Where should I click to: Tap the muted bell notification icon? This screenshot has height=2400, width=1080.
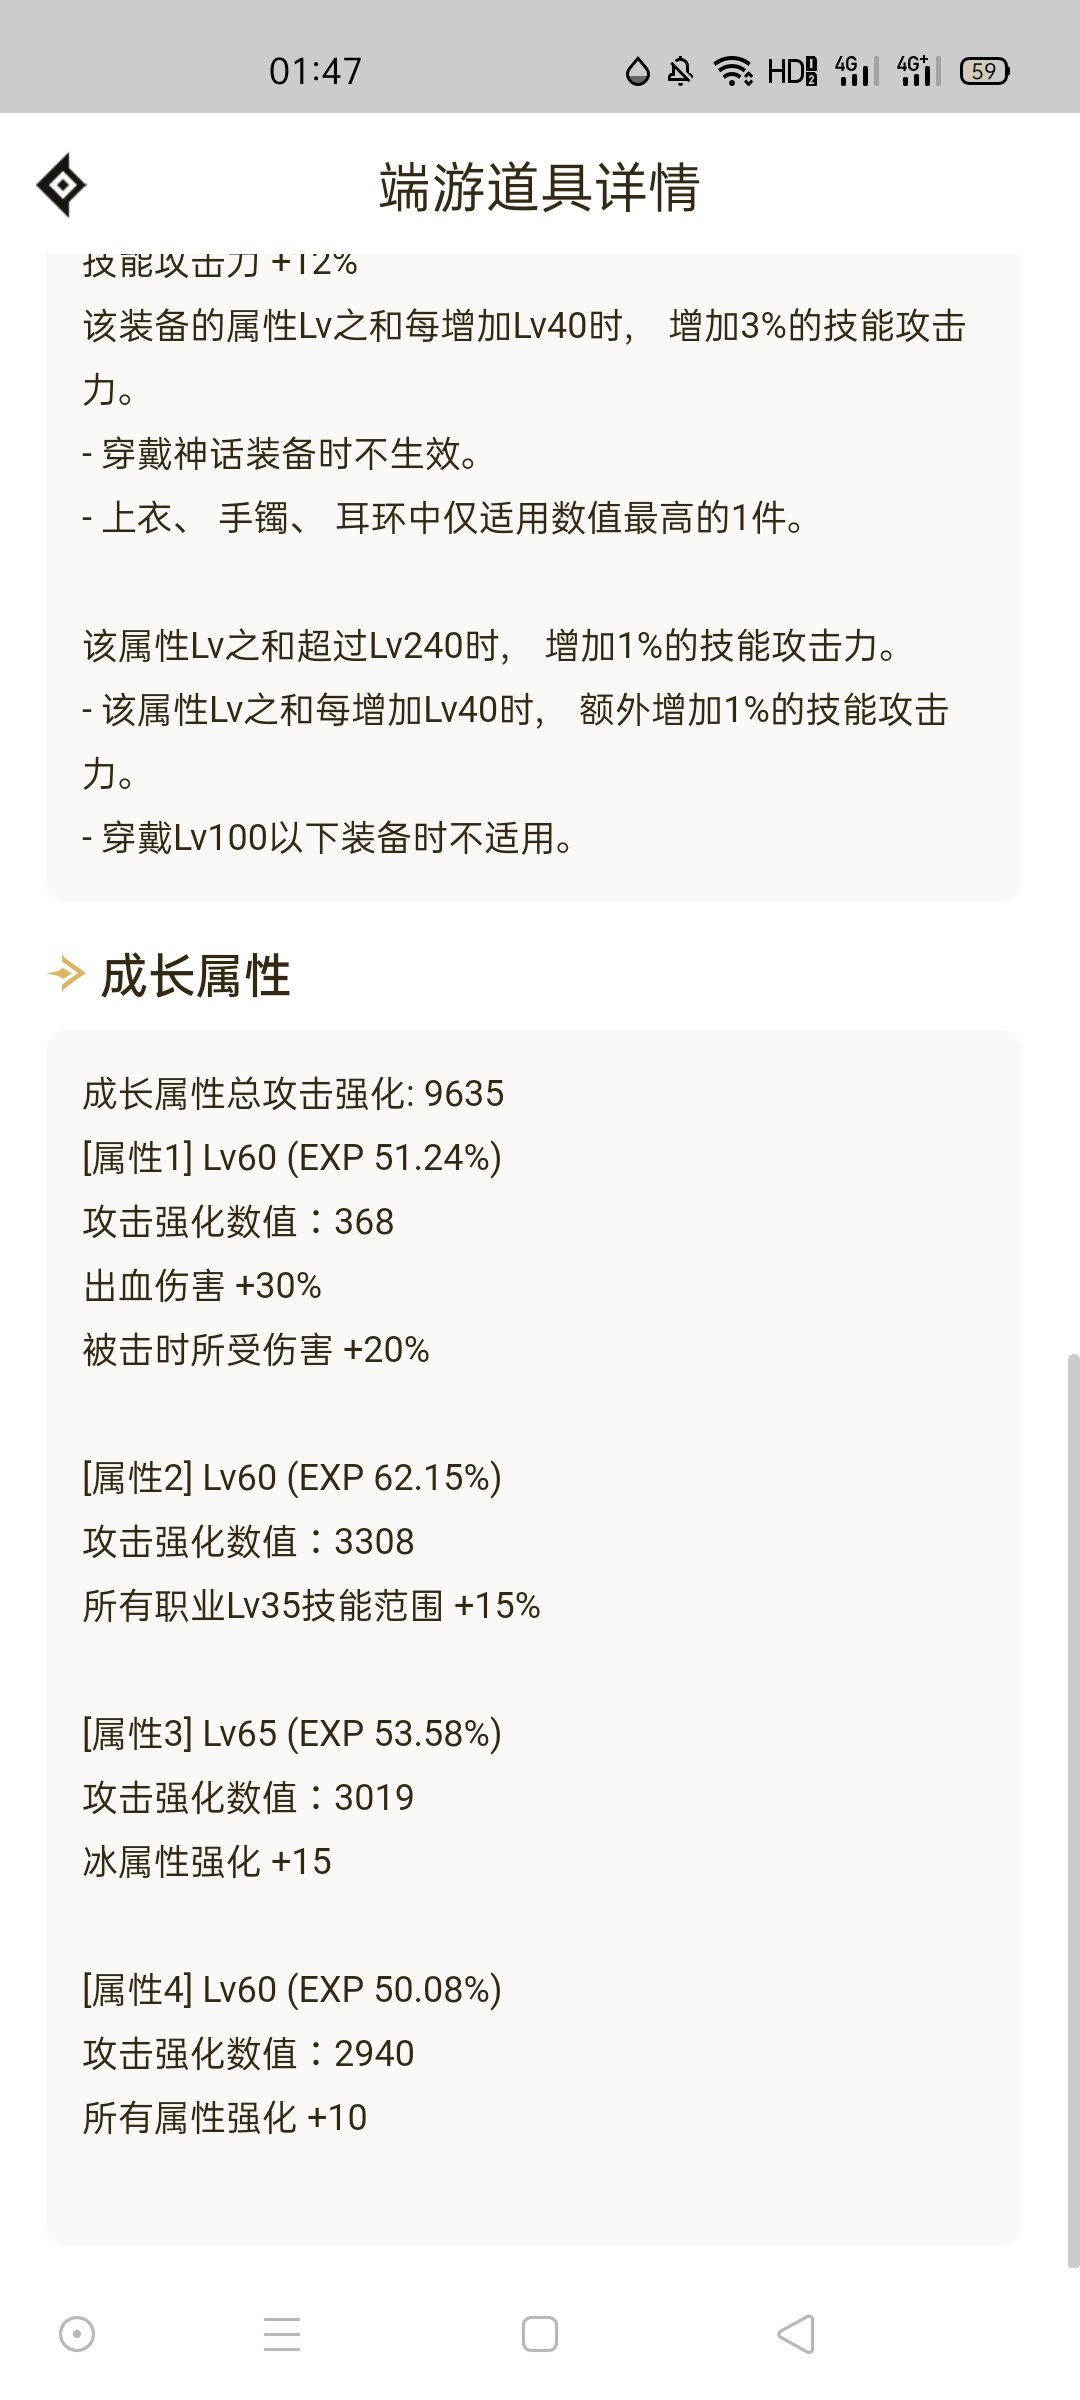680,71
